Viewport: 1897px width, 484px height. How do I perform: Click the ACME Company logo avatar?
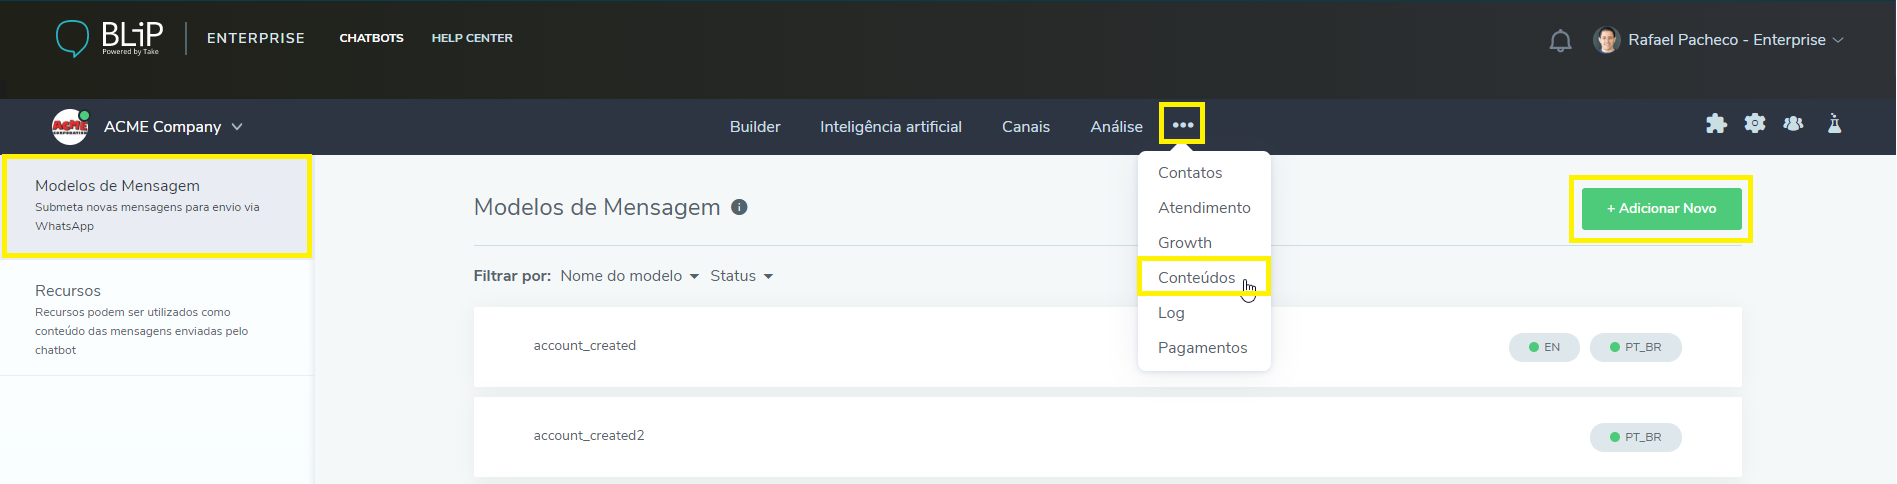click(x=70, y=127)
